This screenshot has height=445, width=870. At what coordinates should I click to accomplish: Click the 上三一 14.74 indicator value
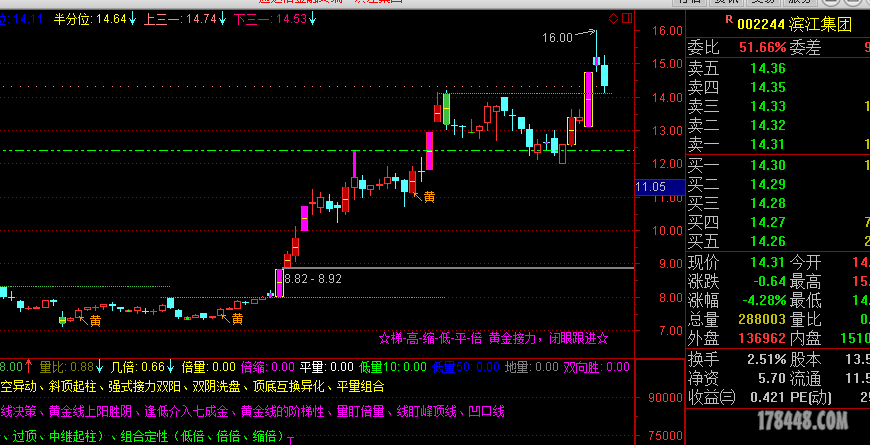pos(185,19)
